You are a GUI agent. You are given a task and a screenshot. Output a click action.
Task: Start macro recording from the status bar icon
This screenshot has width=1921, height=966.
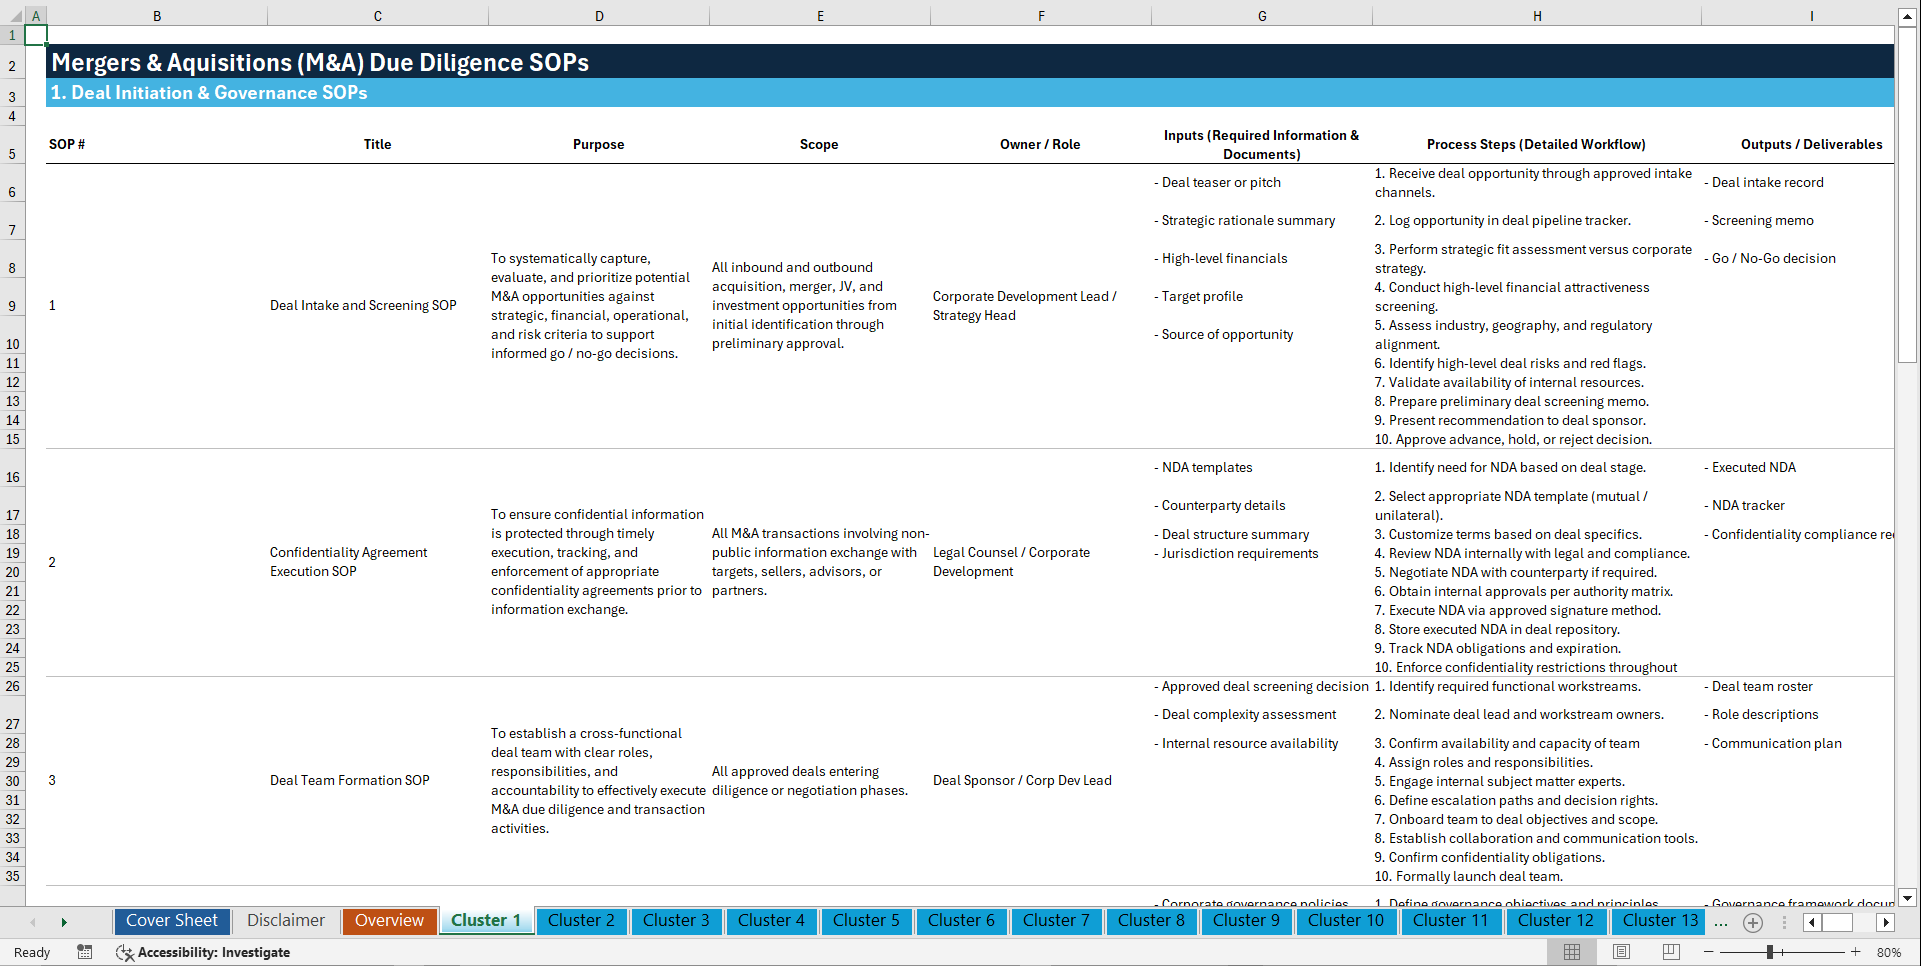pos(85,952)
